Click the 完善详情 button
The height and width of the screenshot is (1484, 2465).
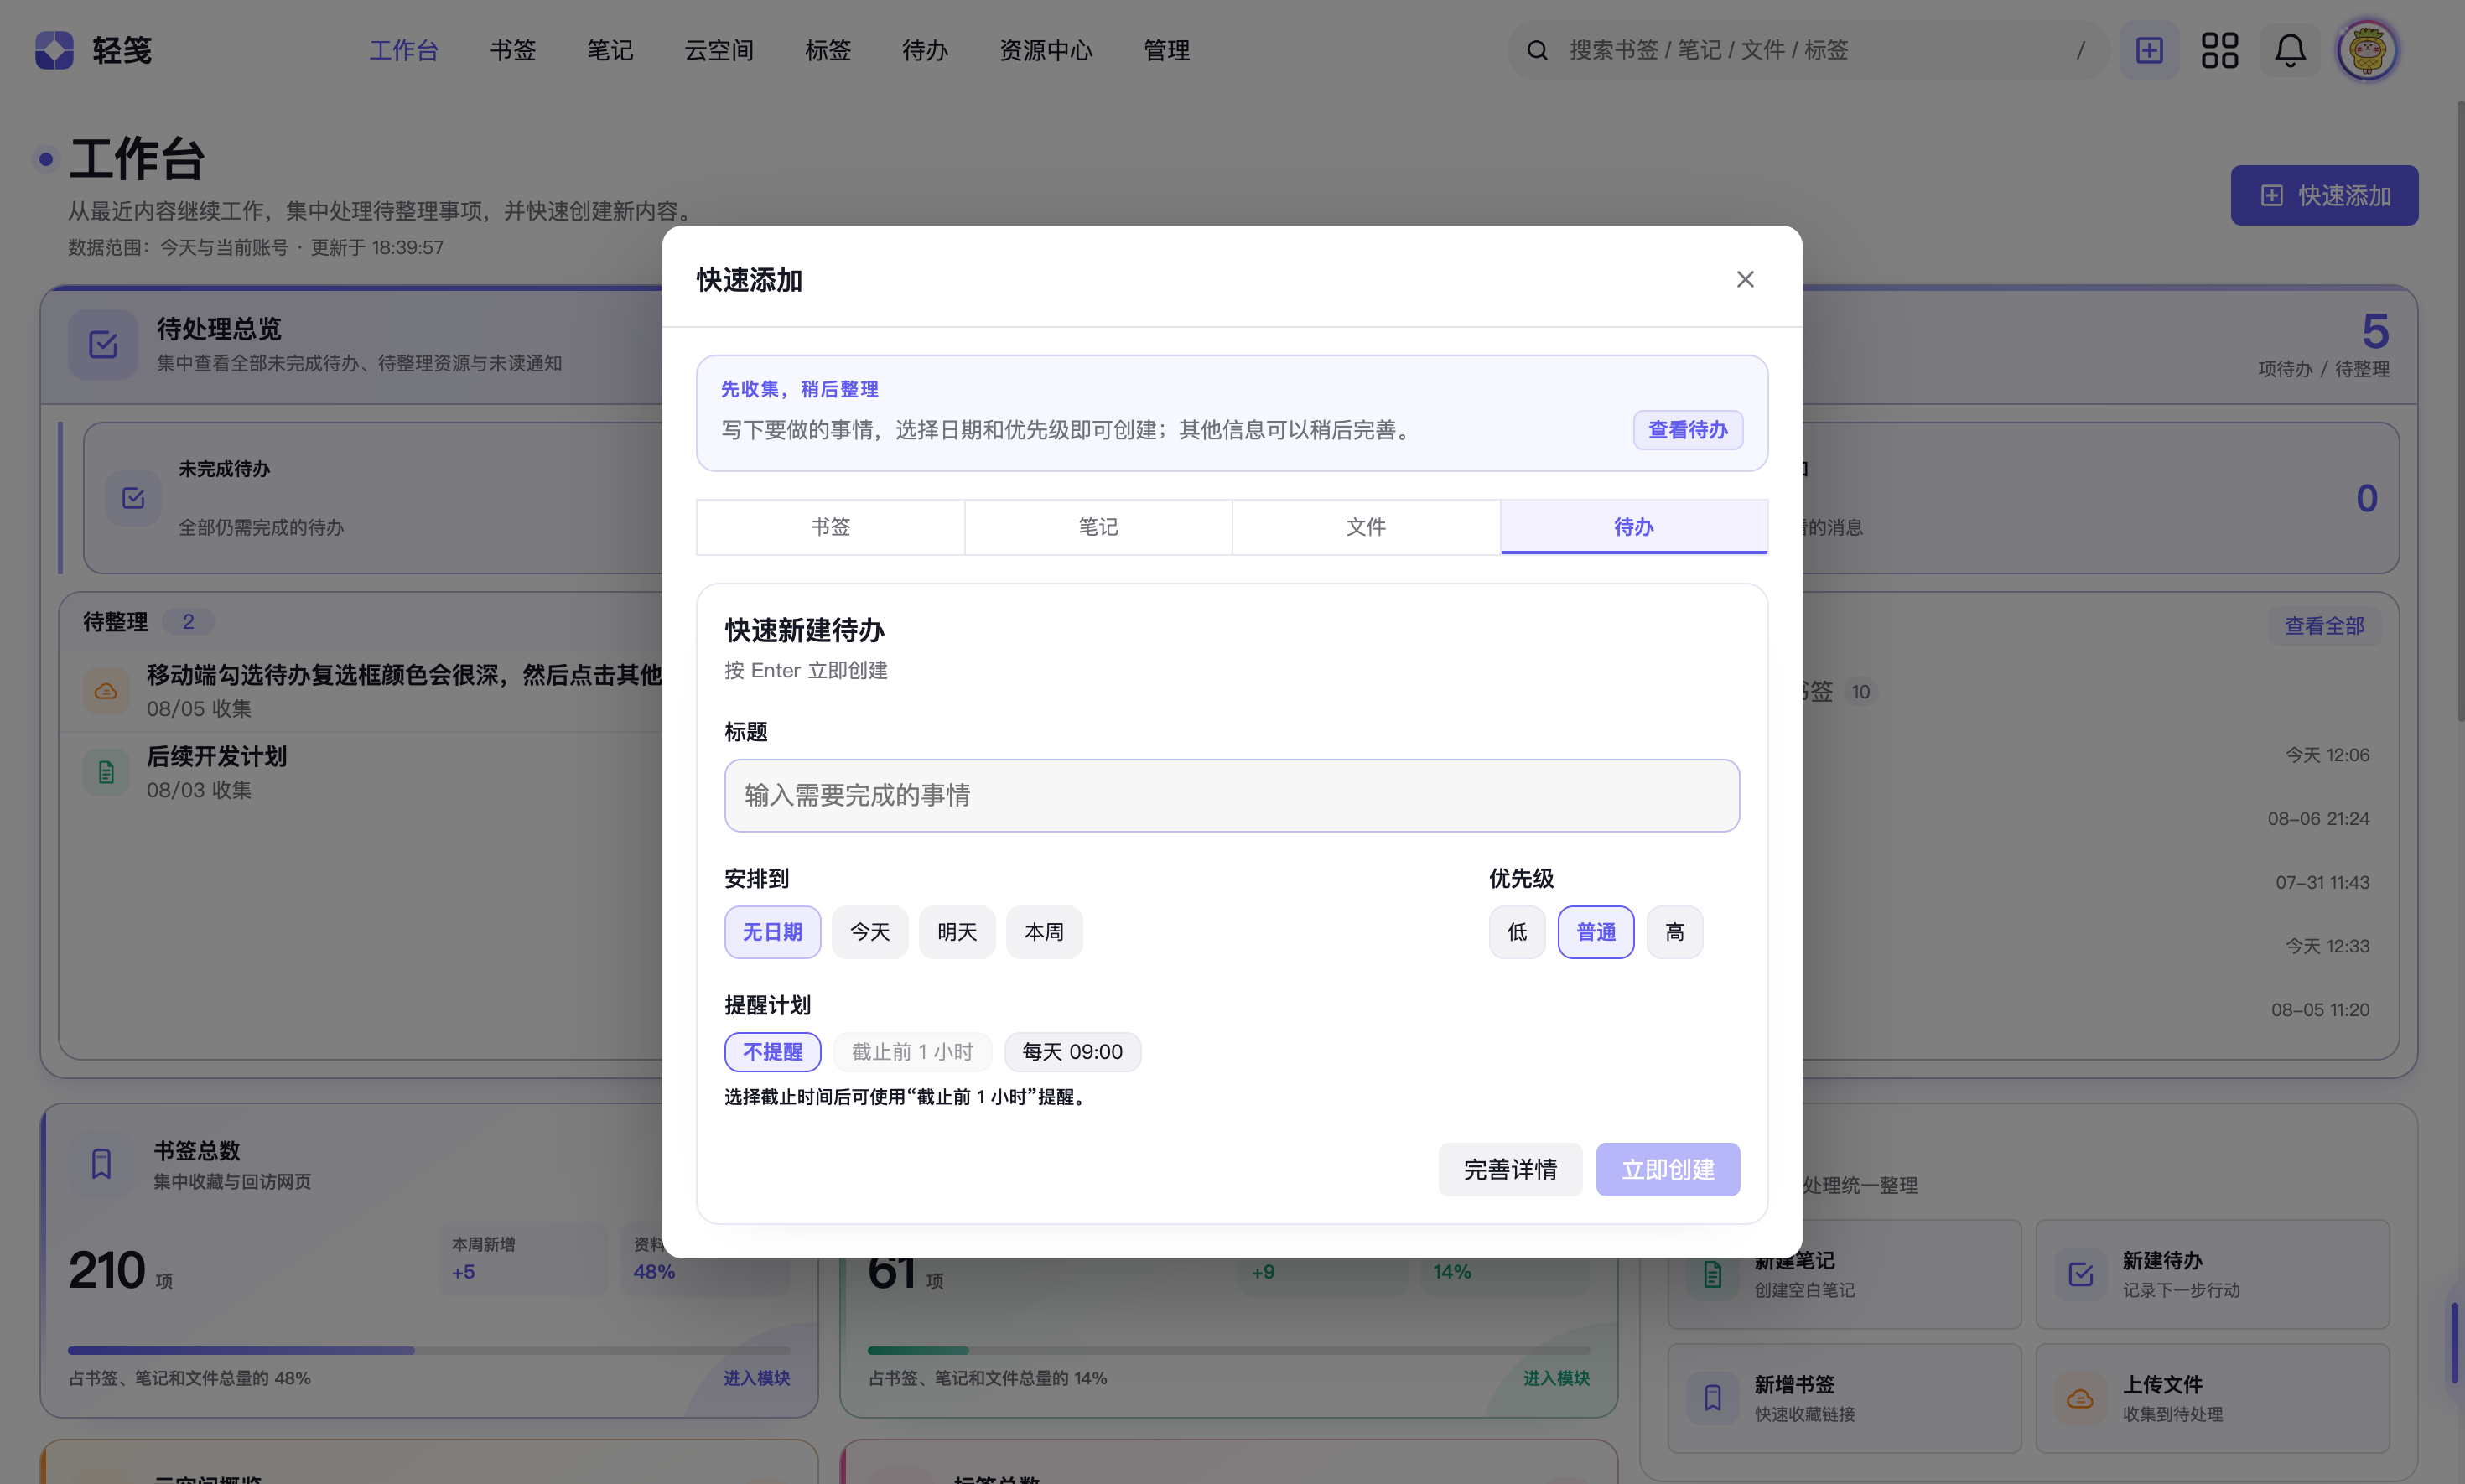coord(1510,1169)
